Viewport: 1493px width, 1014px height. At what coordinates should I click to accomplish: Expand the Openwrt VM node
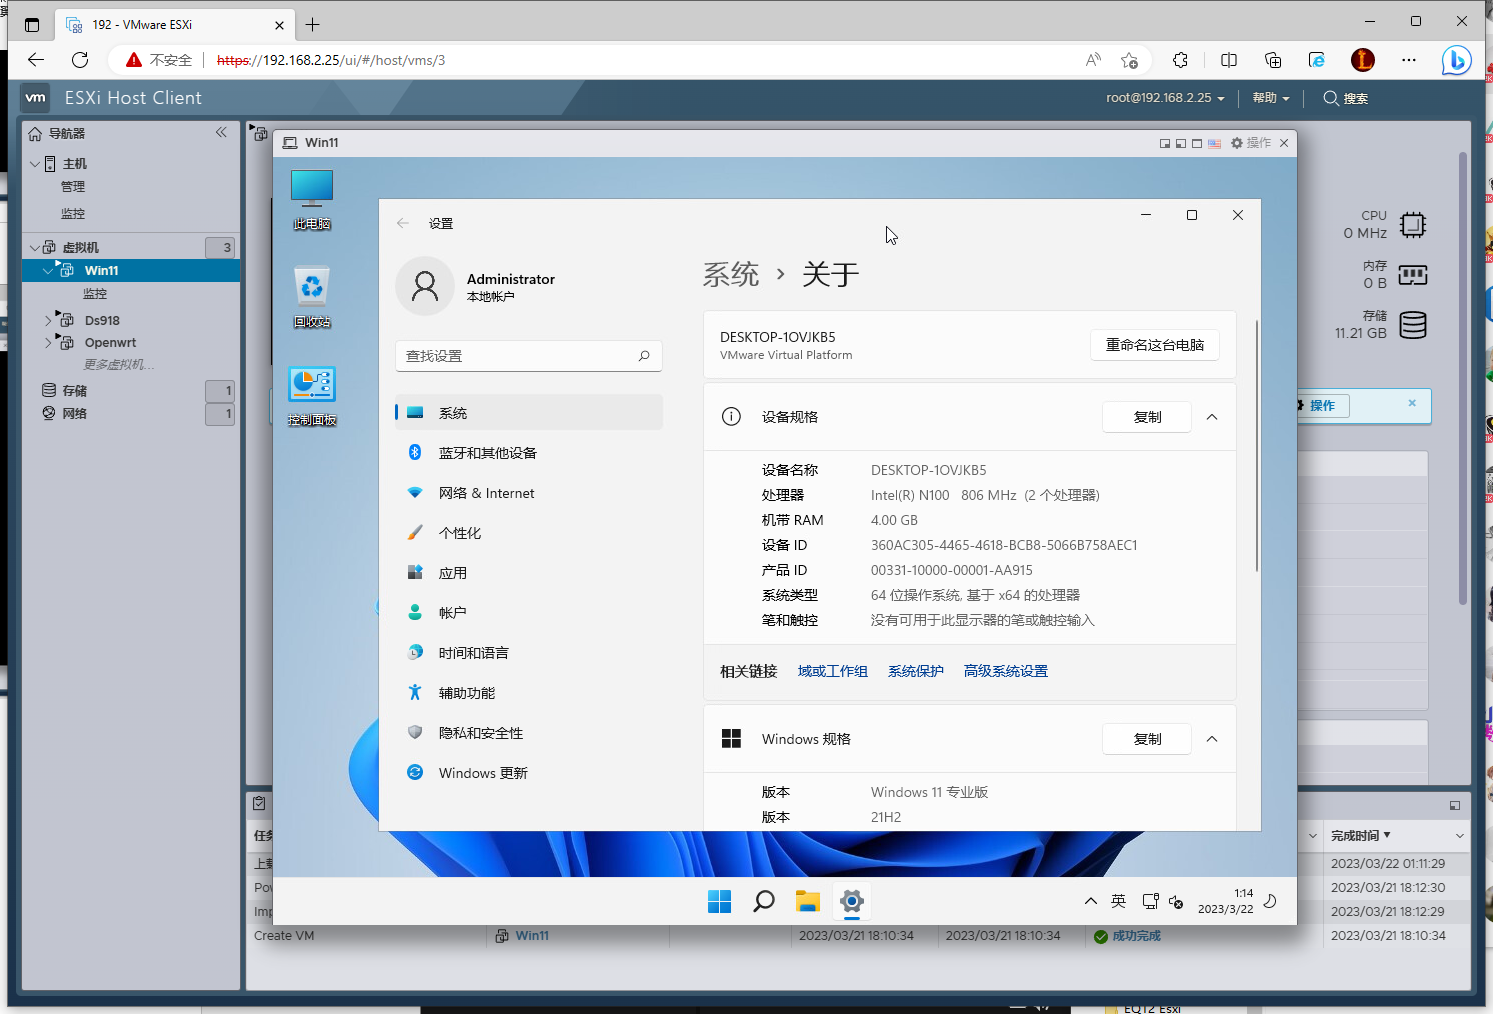pyautogui.click(x=48, y=343)
